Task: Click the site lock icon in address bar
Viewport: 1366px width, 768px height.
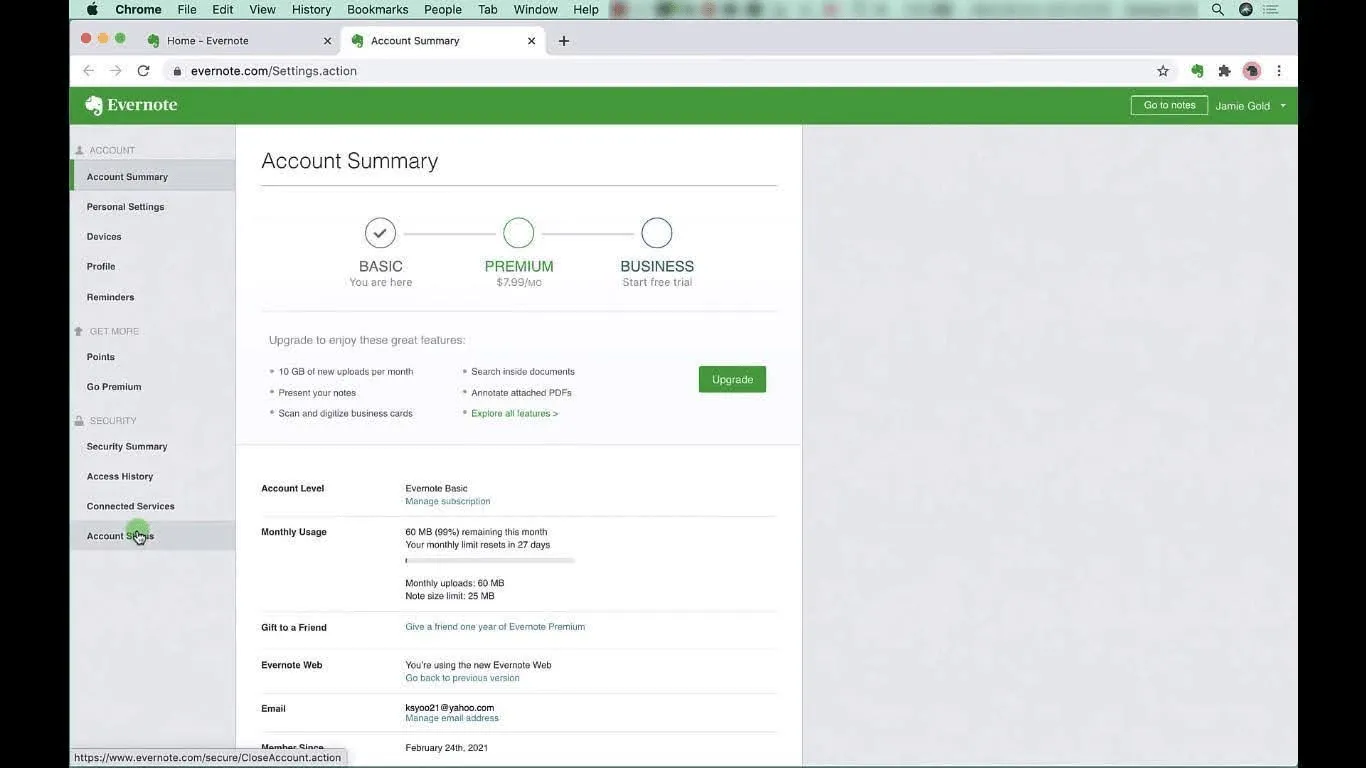Action: 177,71
